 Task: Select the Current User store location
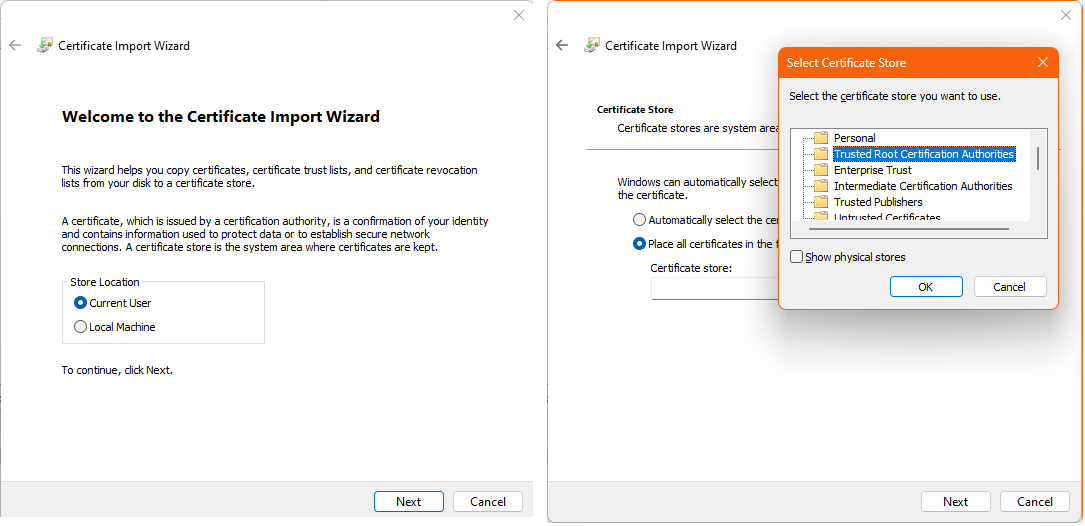coord(81,303)
